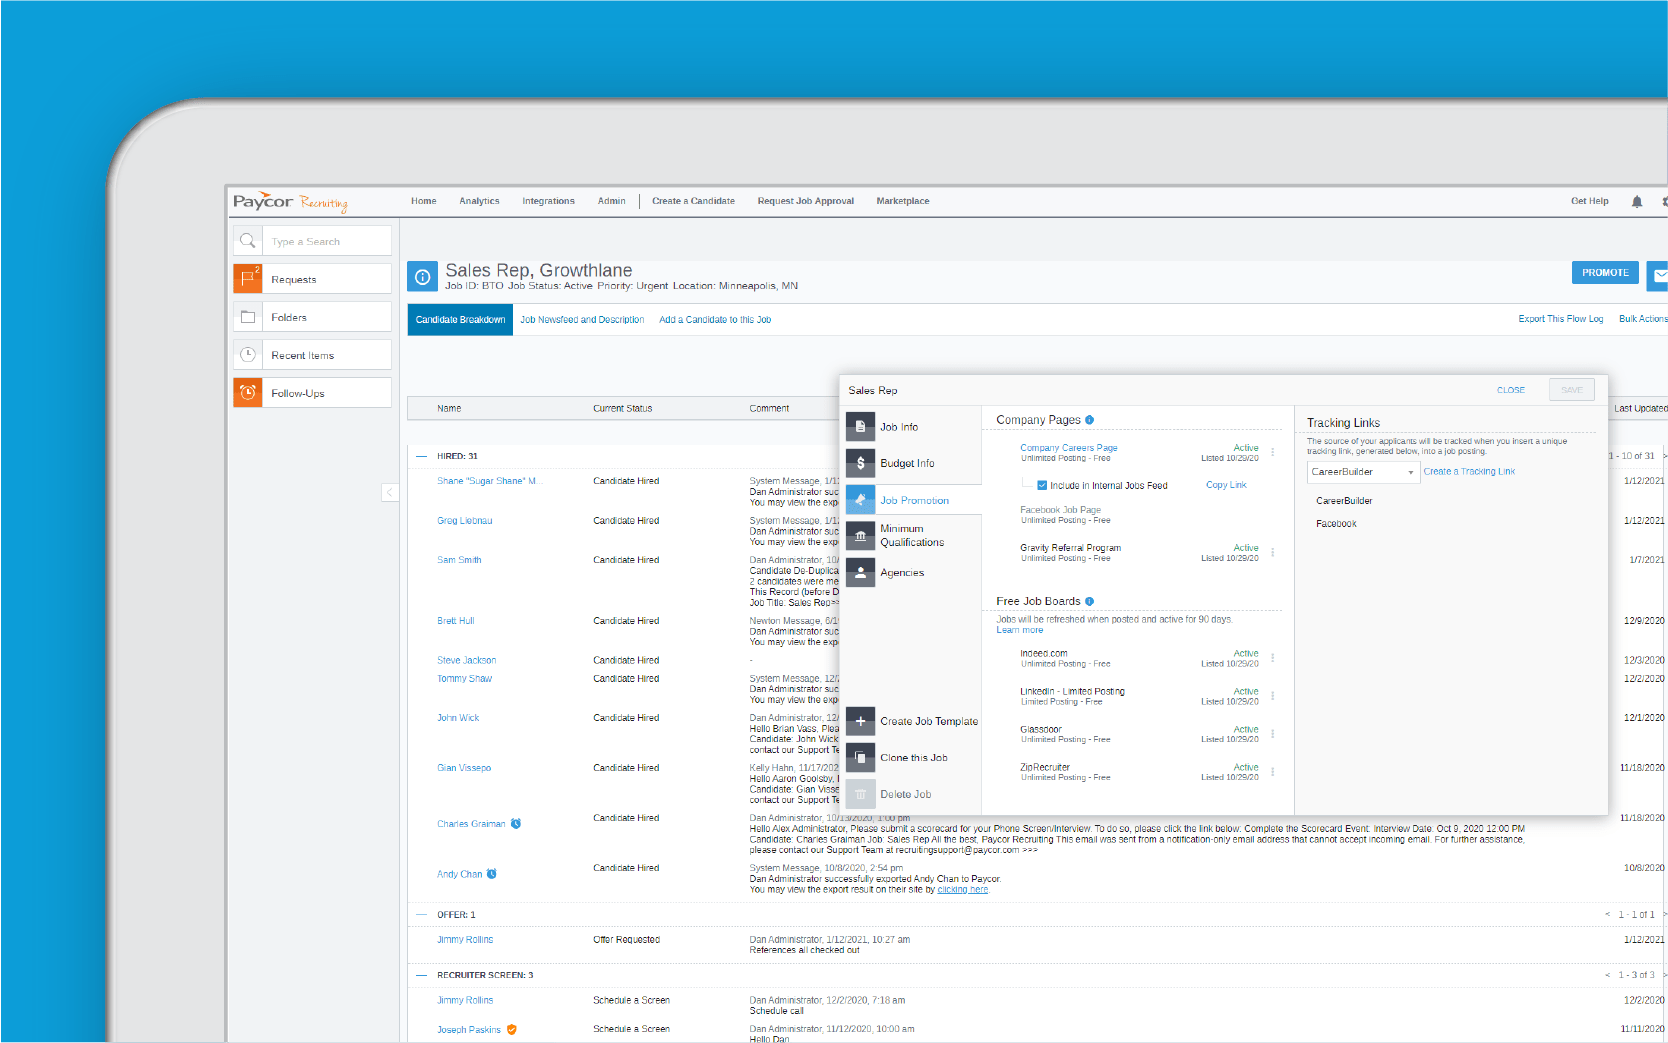
Task: Select the Candidate Breakdown tab
Action: point(460,320)
